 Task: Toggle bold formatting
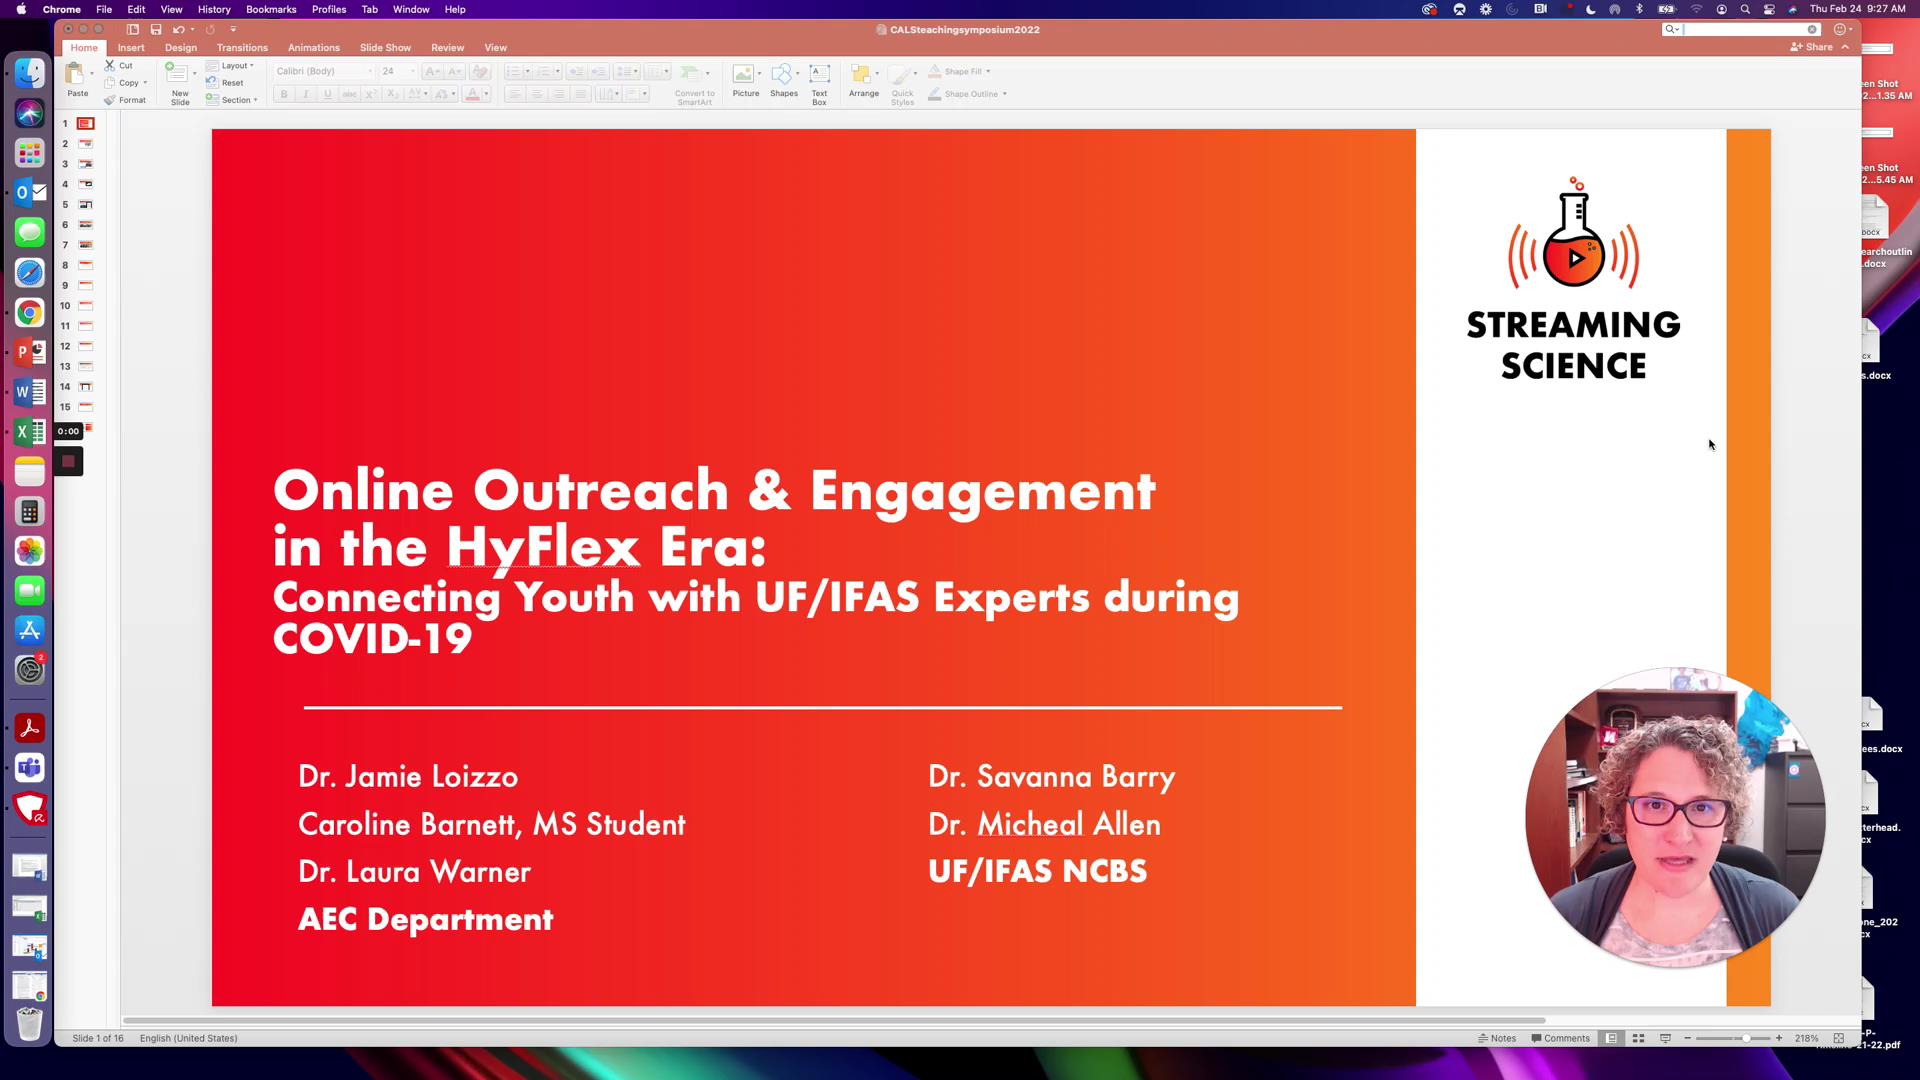(284, 94)
